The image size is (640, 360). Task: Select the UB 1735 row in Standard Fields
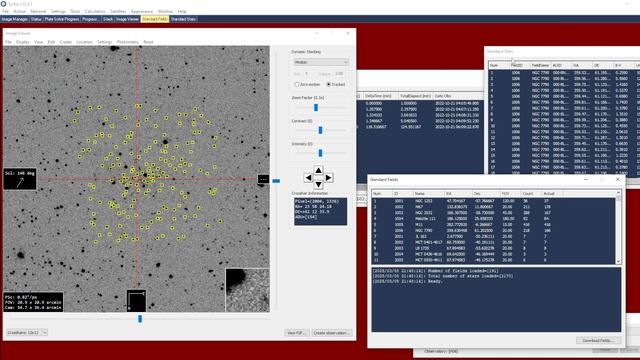494,248
